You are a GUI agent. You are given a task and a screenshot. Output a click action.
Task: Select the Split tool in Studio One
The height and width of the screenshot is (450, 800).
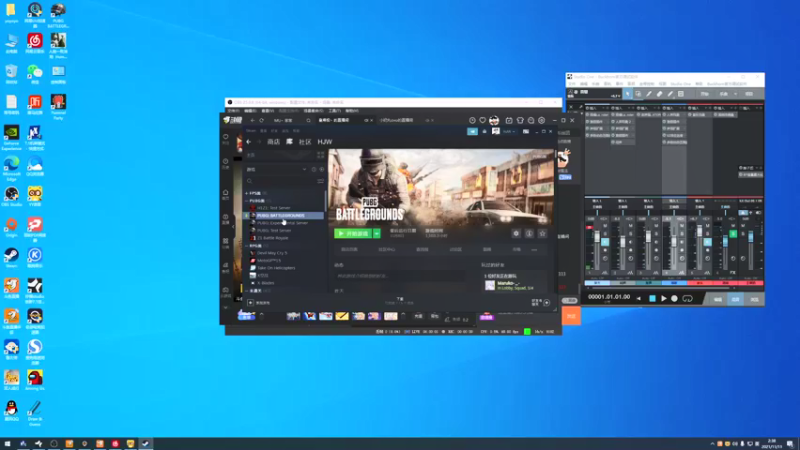click(x=649, y=94)
